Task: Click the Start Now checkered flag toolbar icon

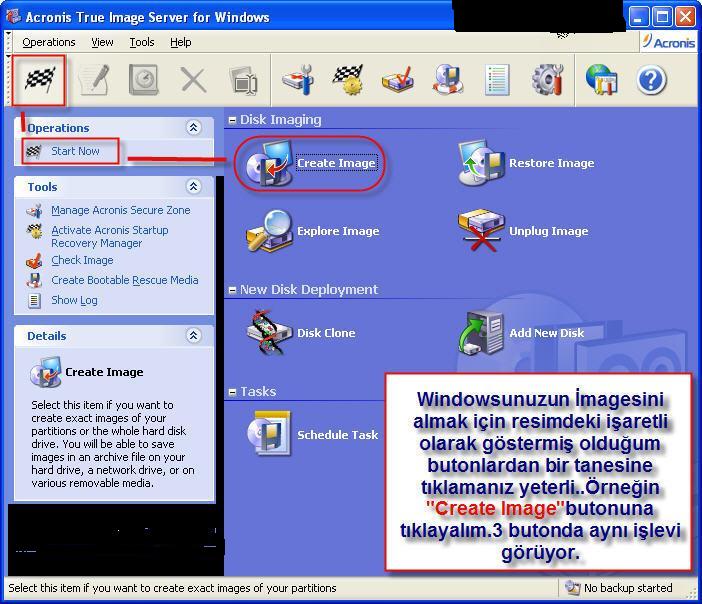Action: (40, 80)
